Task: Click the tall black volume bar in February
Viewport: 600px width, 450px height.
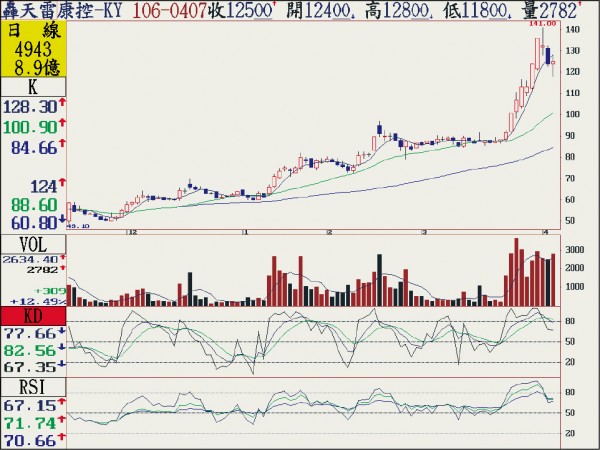Action: point(379,280)
